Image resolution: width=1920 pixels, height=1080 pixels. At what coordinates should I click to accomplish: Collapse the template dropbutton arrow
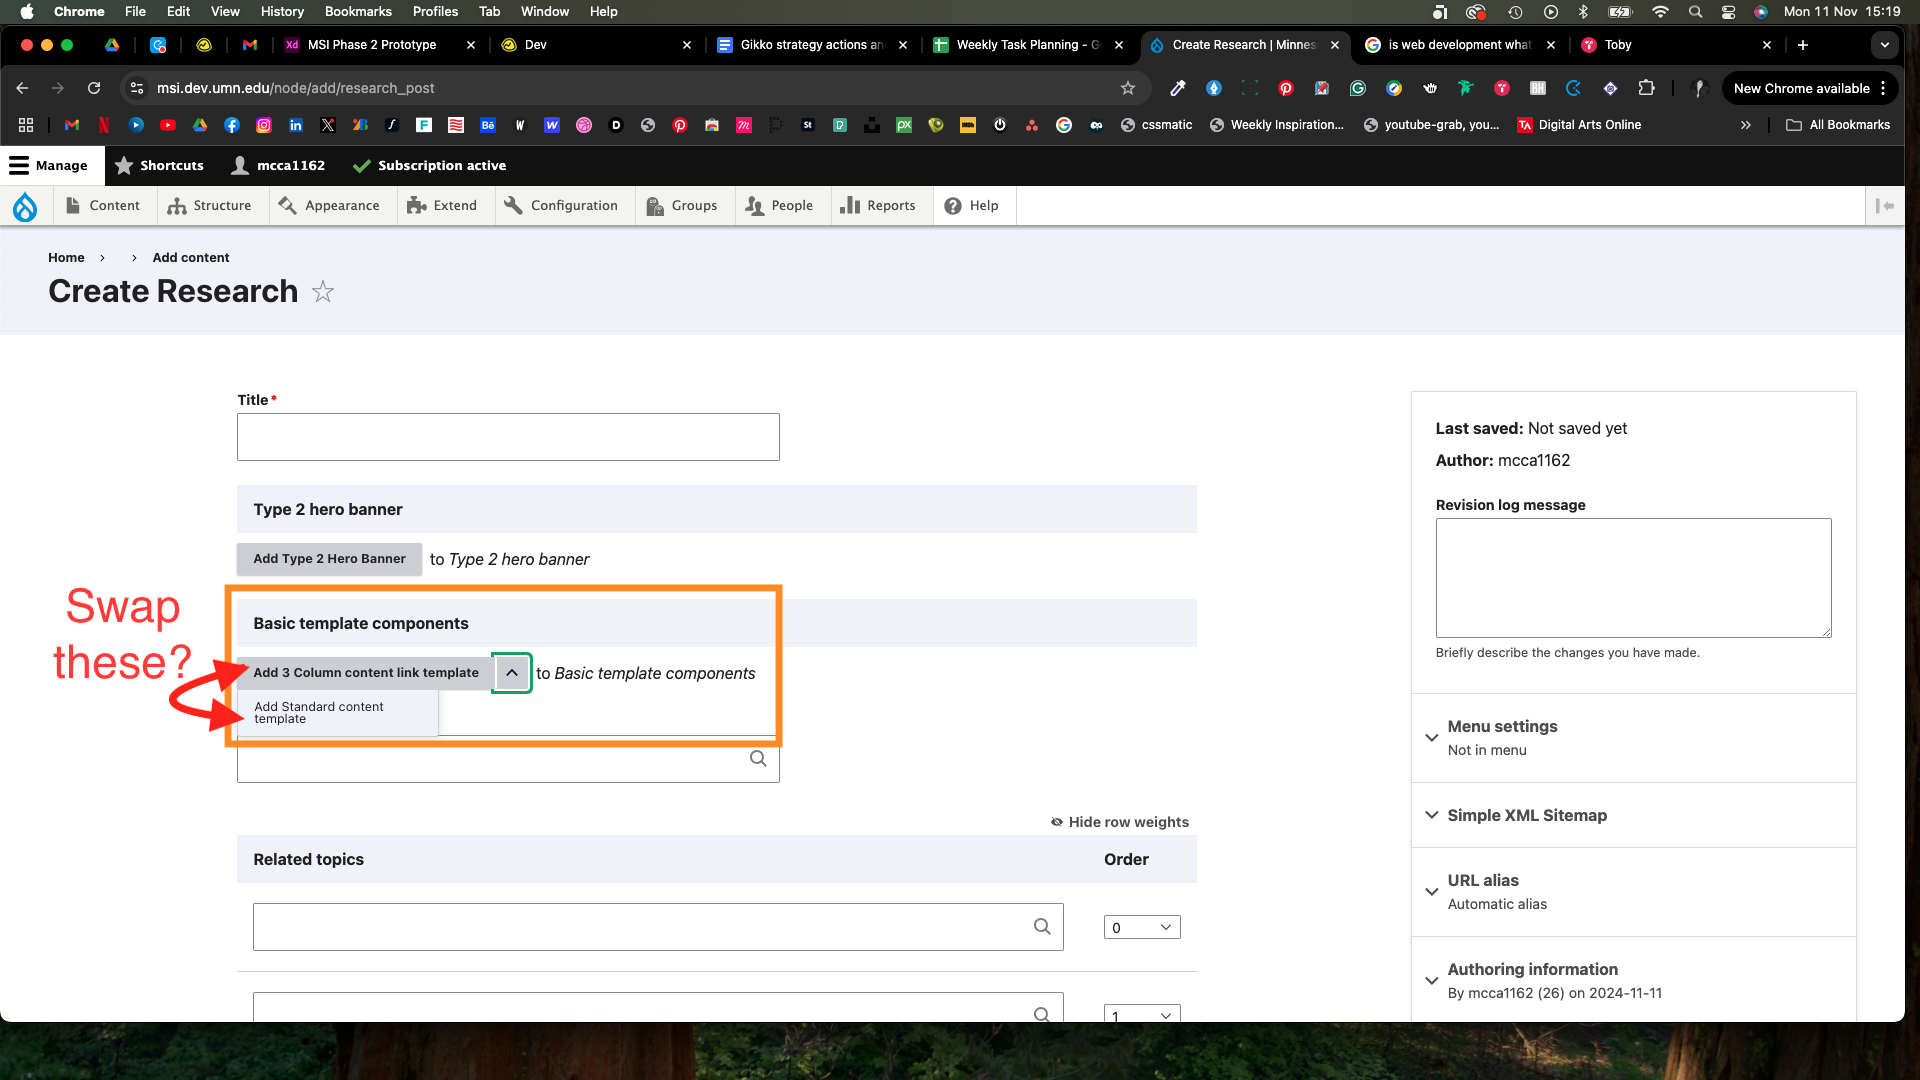click(512, 673)
